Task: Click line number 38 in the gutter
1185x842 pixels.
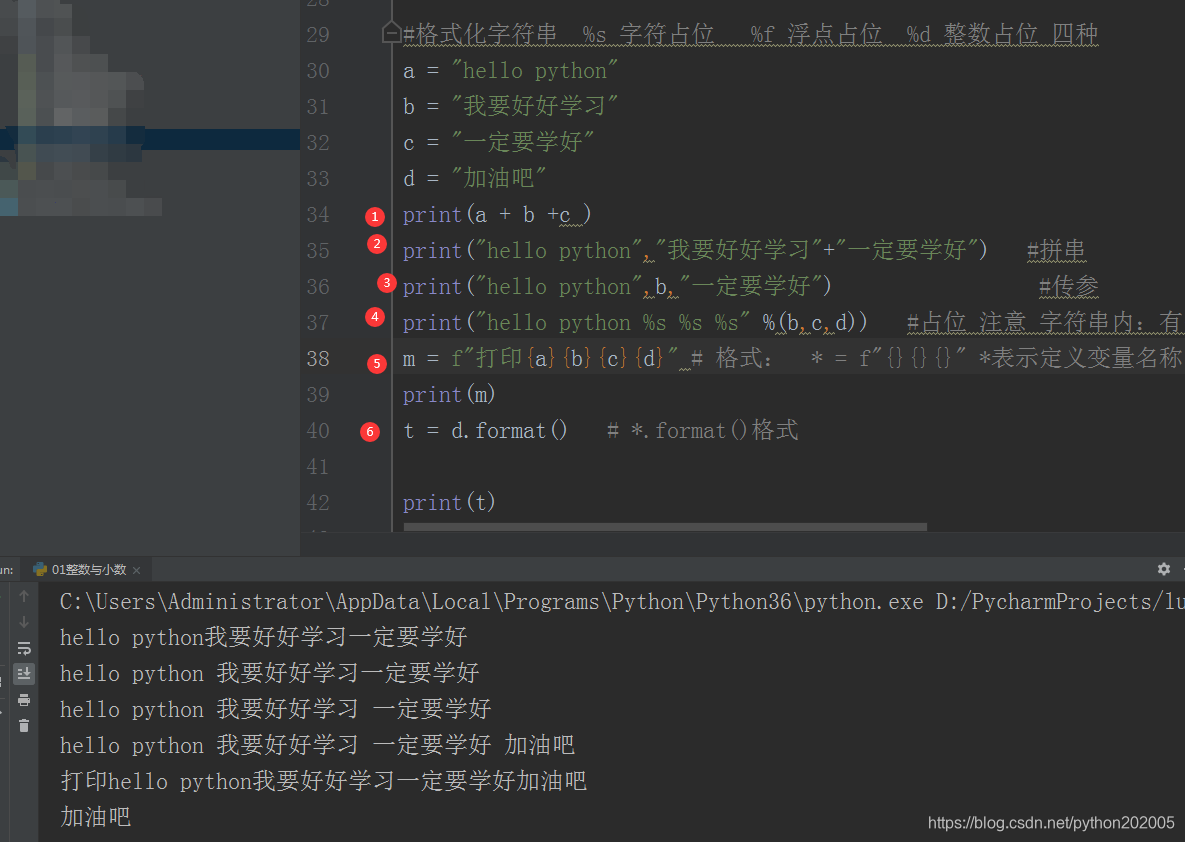Action: 318,358
